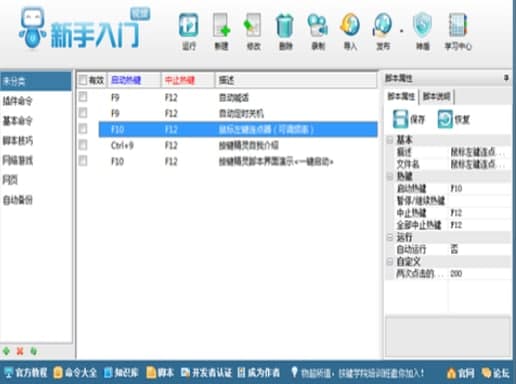
Task: Edit the 文件名 property value
Action: coord(480,164)
